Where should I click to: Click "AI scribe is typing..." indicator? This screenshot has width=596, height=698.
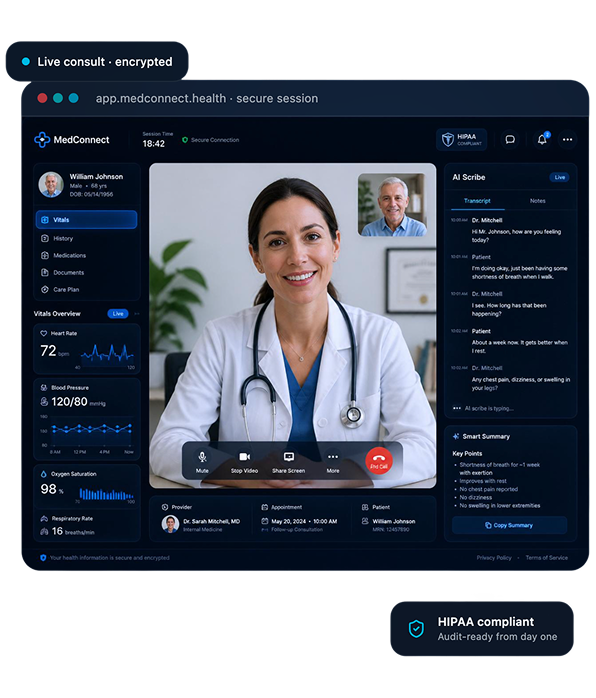(x=483, y=408)
